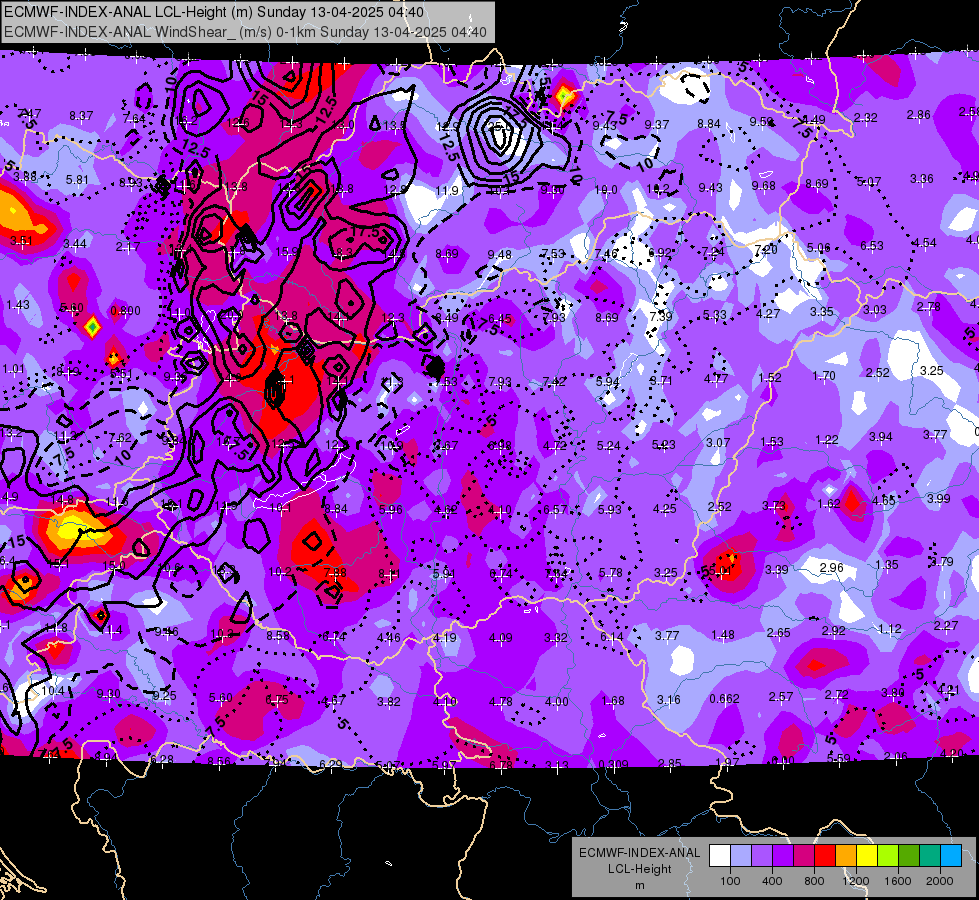This screenshot has width=979, height=900.
Task: Click the legend tick label 2000
Action: (940, 881)
